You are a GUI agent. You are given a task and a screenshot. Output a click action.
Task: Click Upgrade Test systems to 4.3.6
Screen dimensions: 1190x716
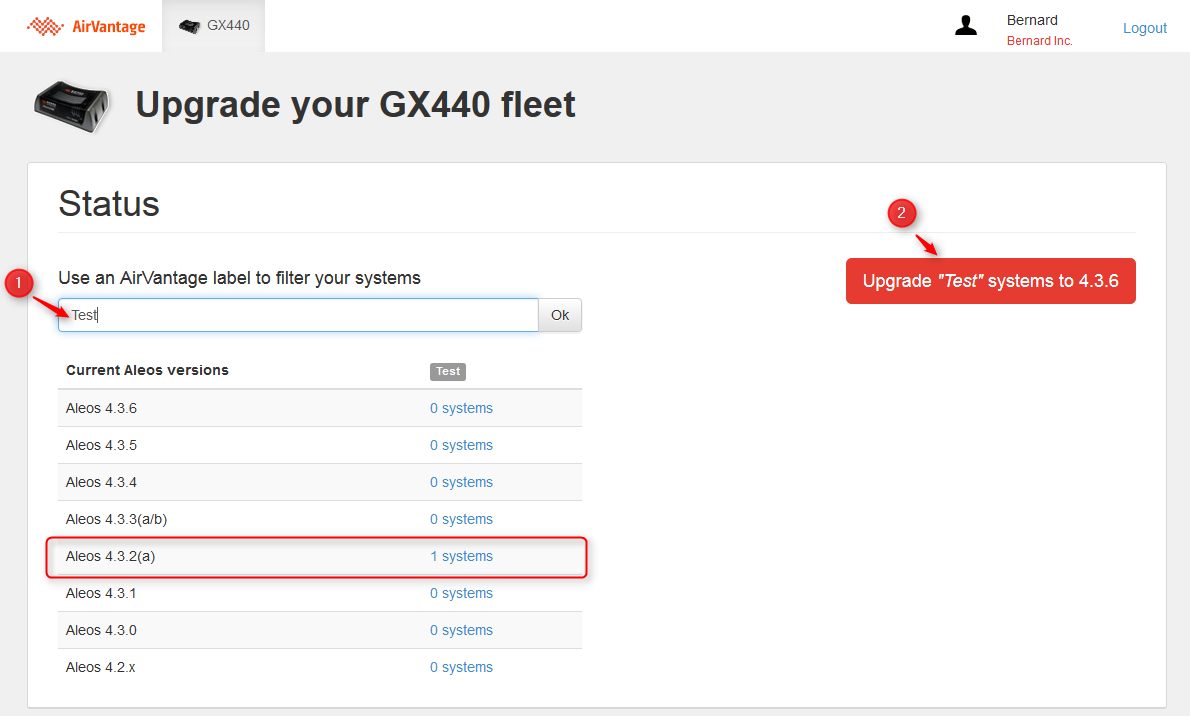[x=990, y=281]
